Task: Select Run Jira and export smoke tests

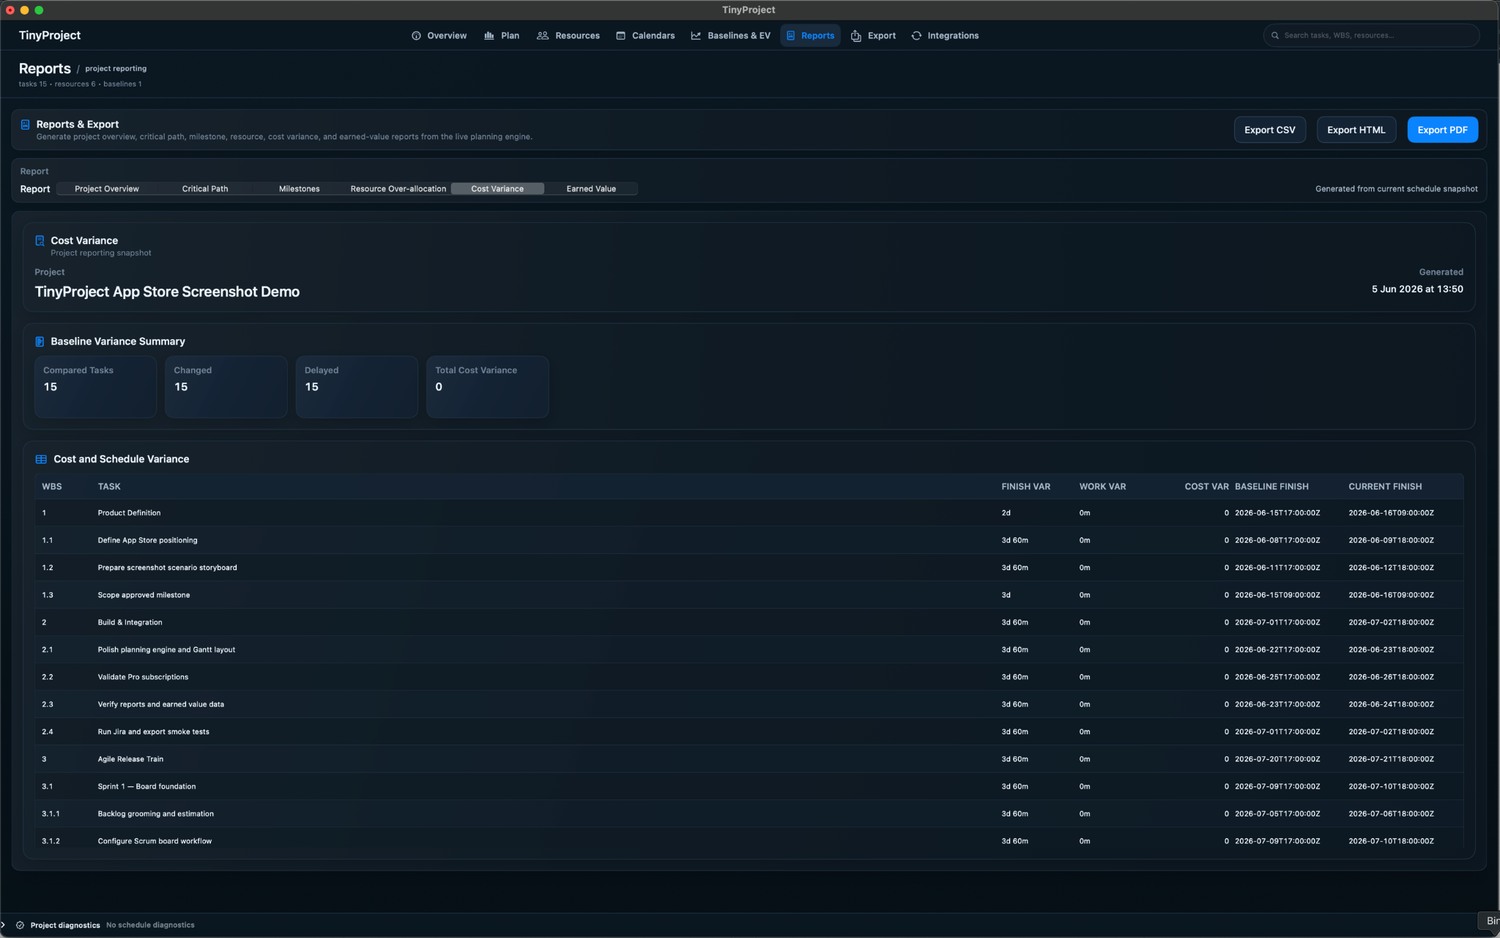Action: click(x=749, y=732)
